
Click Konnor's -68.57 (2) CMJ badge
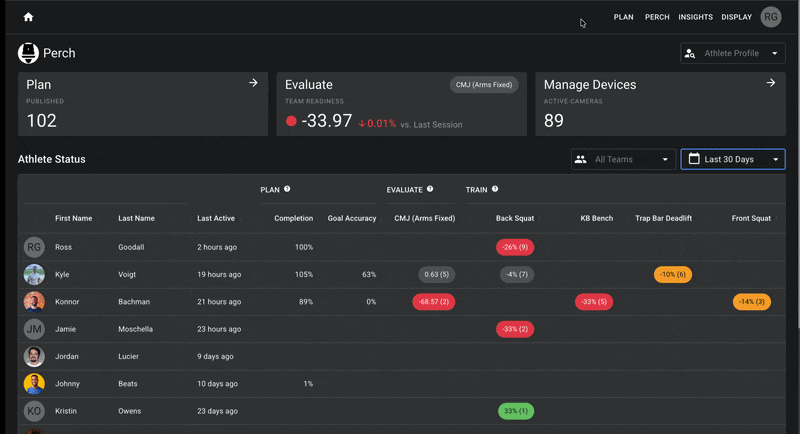point(434,302)
